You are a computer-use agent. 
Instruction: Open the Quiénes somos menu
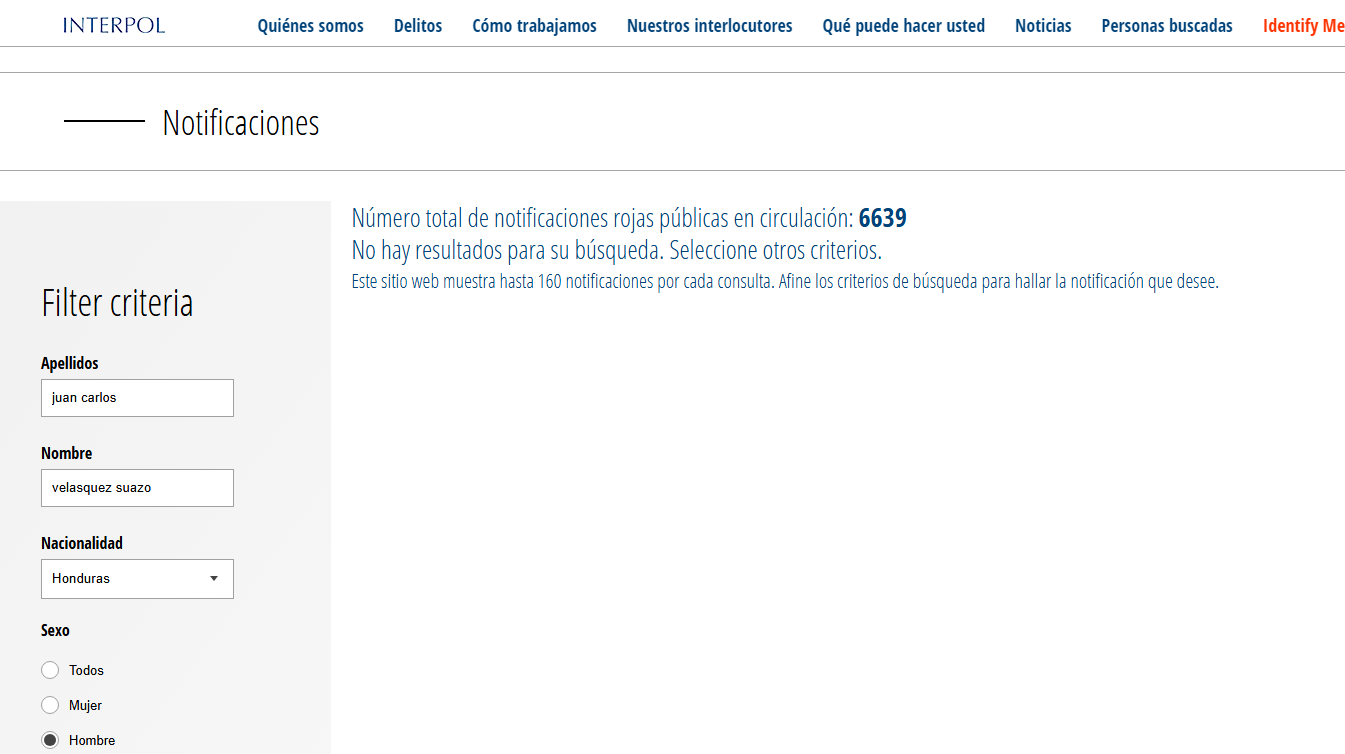coord(310,26)
